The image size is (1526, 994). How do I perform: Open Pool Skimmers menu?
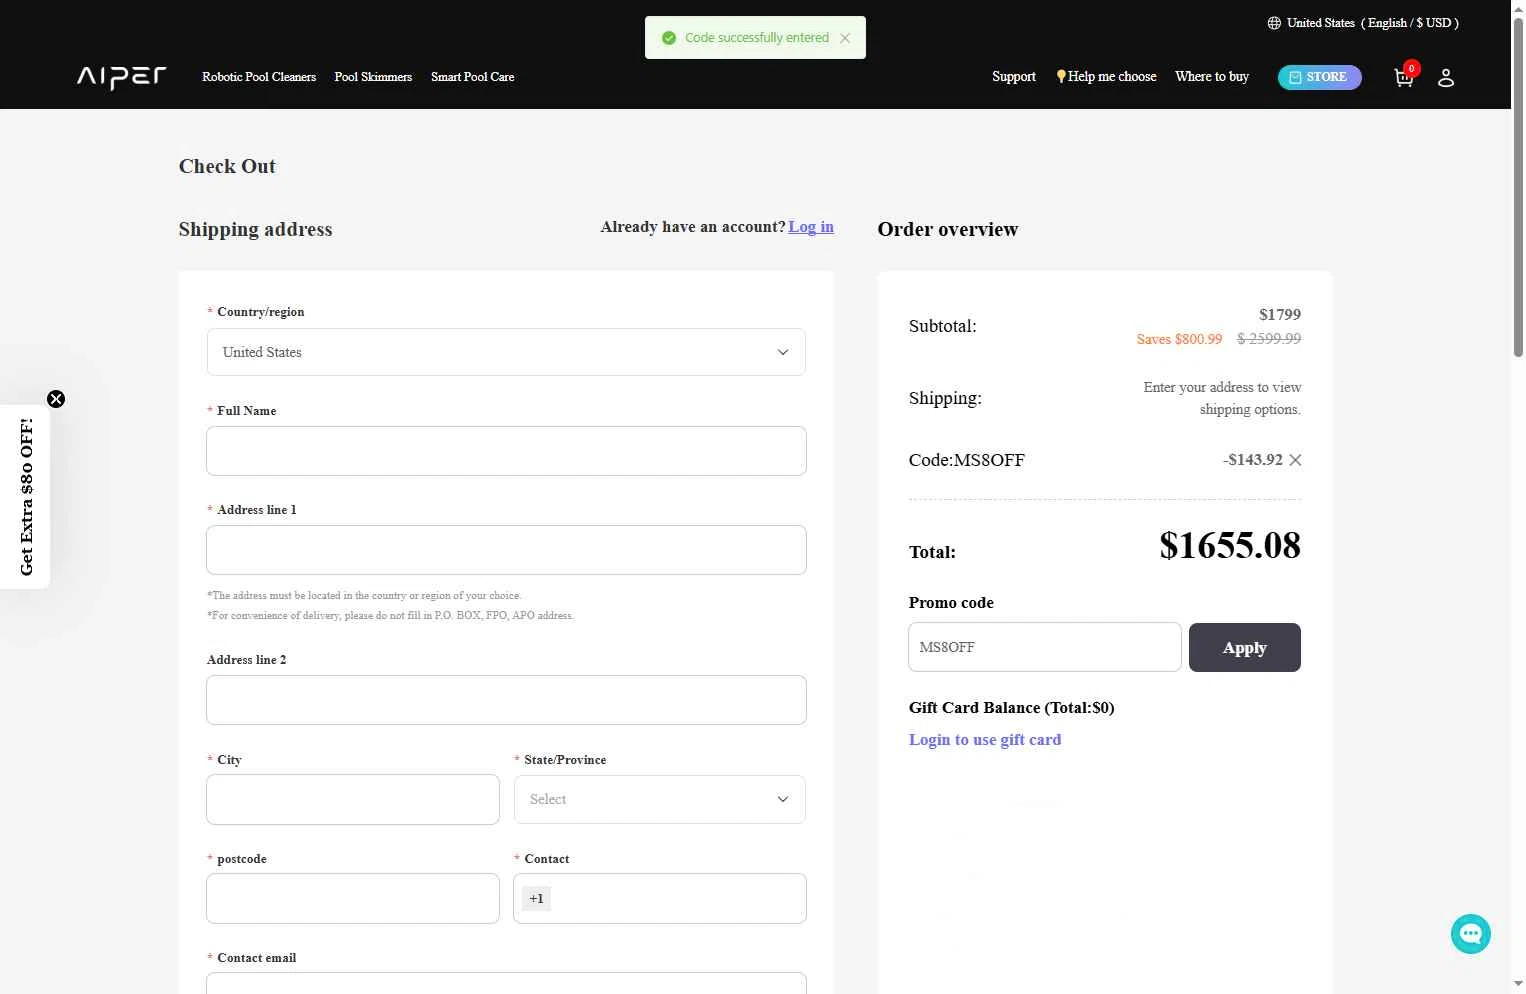tap(373, 77)
